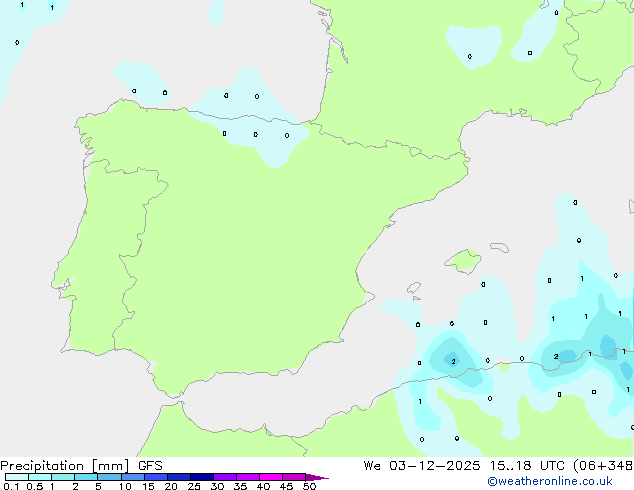Pick the 40–45 mm magenta legend swatch

click(271, 477)
